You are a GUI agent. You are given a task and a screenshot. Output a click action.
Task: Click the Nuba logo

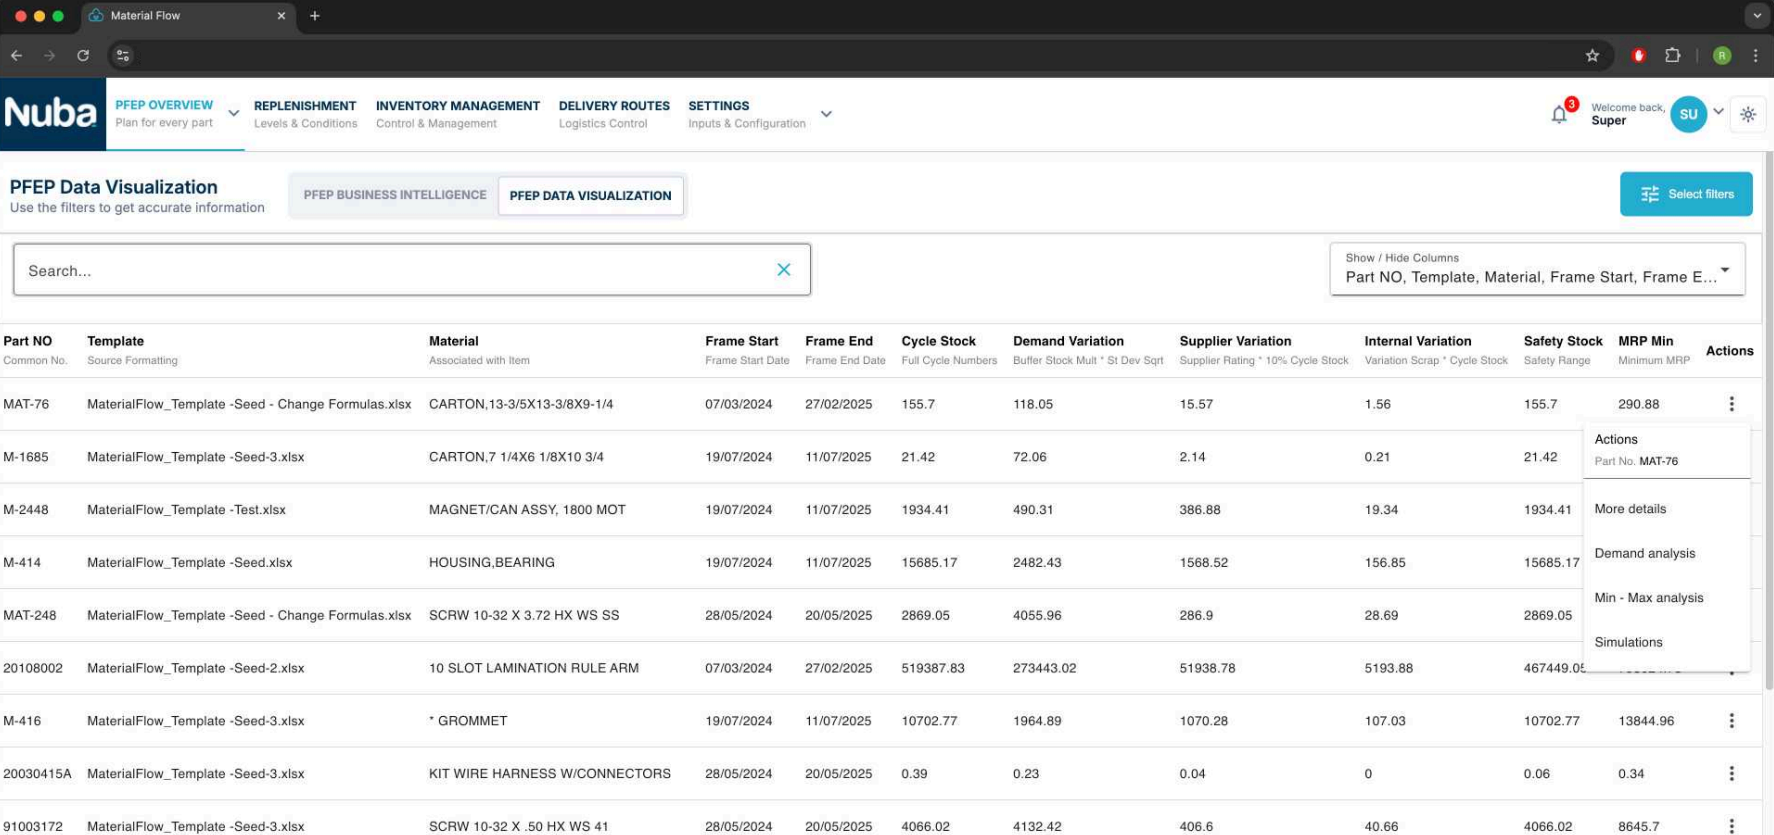coord(52,114)
